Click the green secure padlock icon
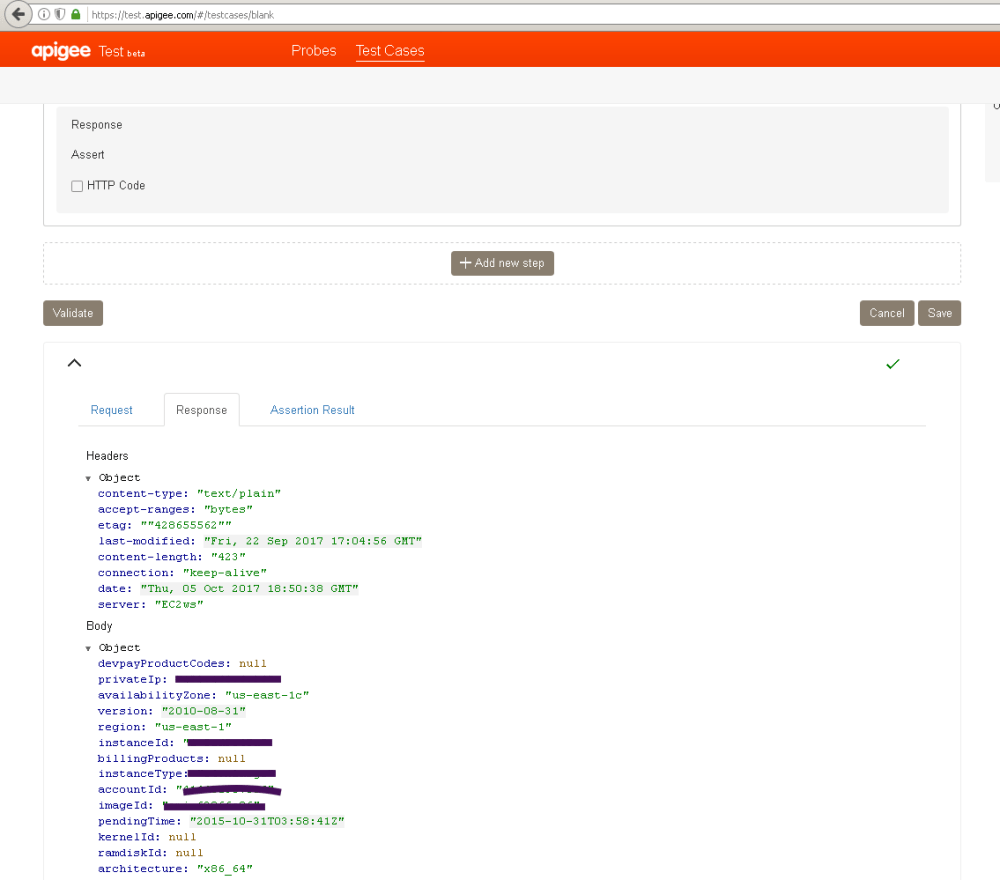 tap(76, 15)
